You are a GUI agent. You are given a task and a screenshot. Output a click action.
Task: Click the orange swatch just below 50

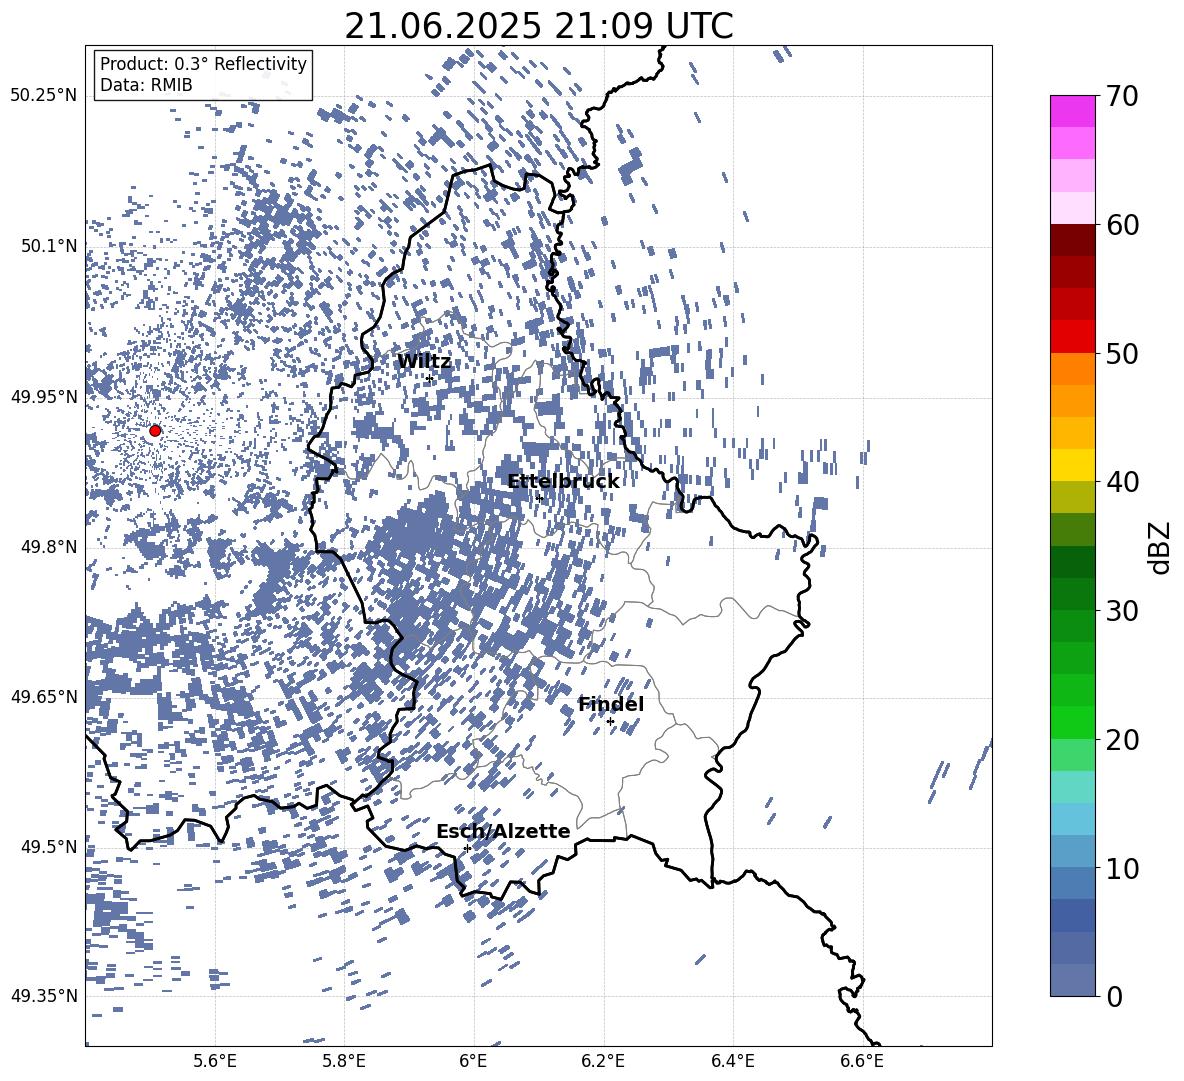pyautogui.click(x=1072, y=368)
